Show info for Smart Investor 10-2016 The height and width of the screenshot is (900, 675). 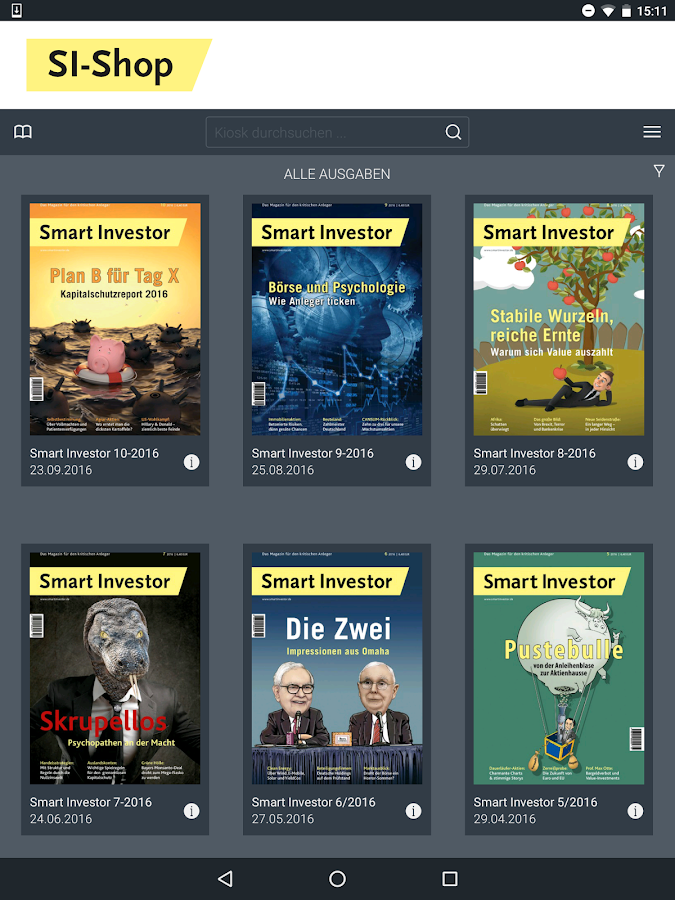point(191,462)
